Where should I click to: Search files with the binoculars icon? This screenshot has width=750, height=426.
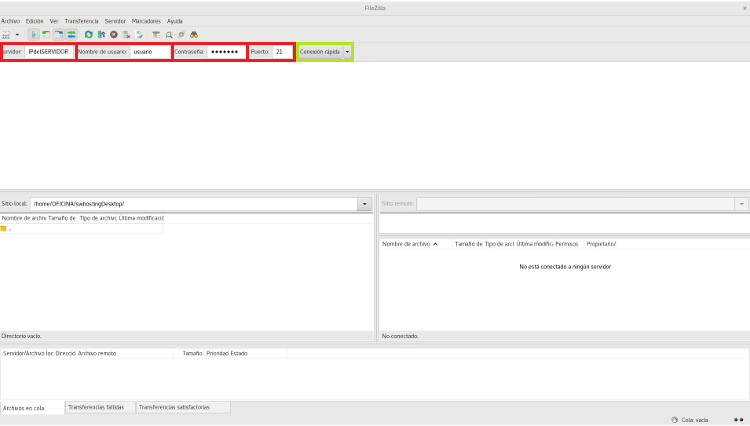pos(194,34)
